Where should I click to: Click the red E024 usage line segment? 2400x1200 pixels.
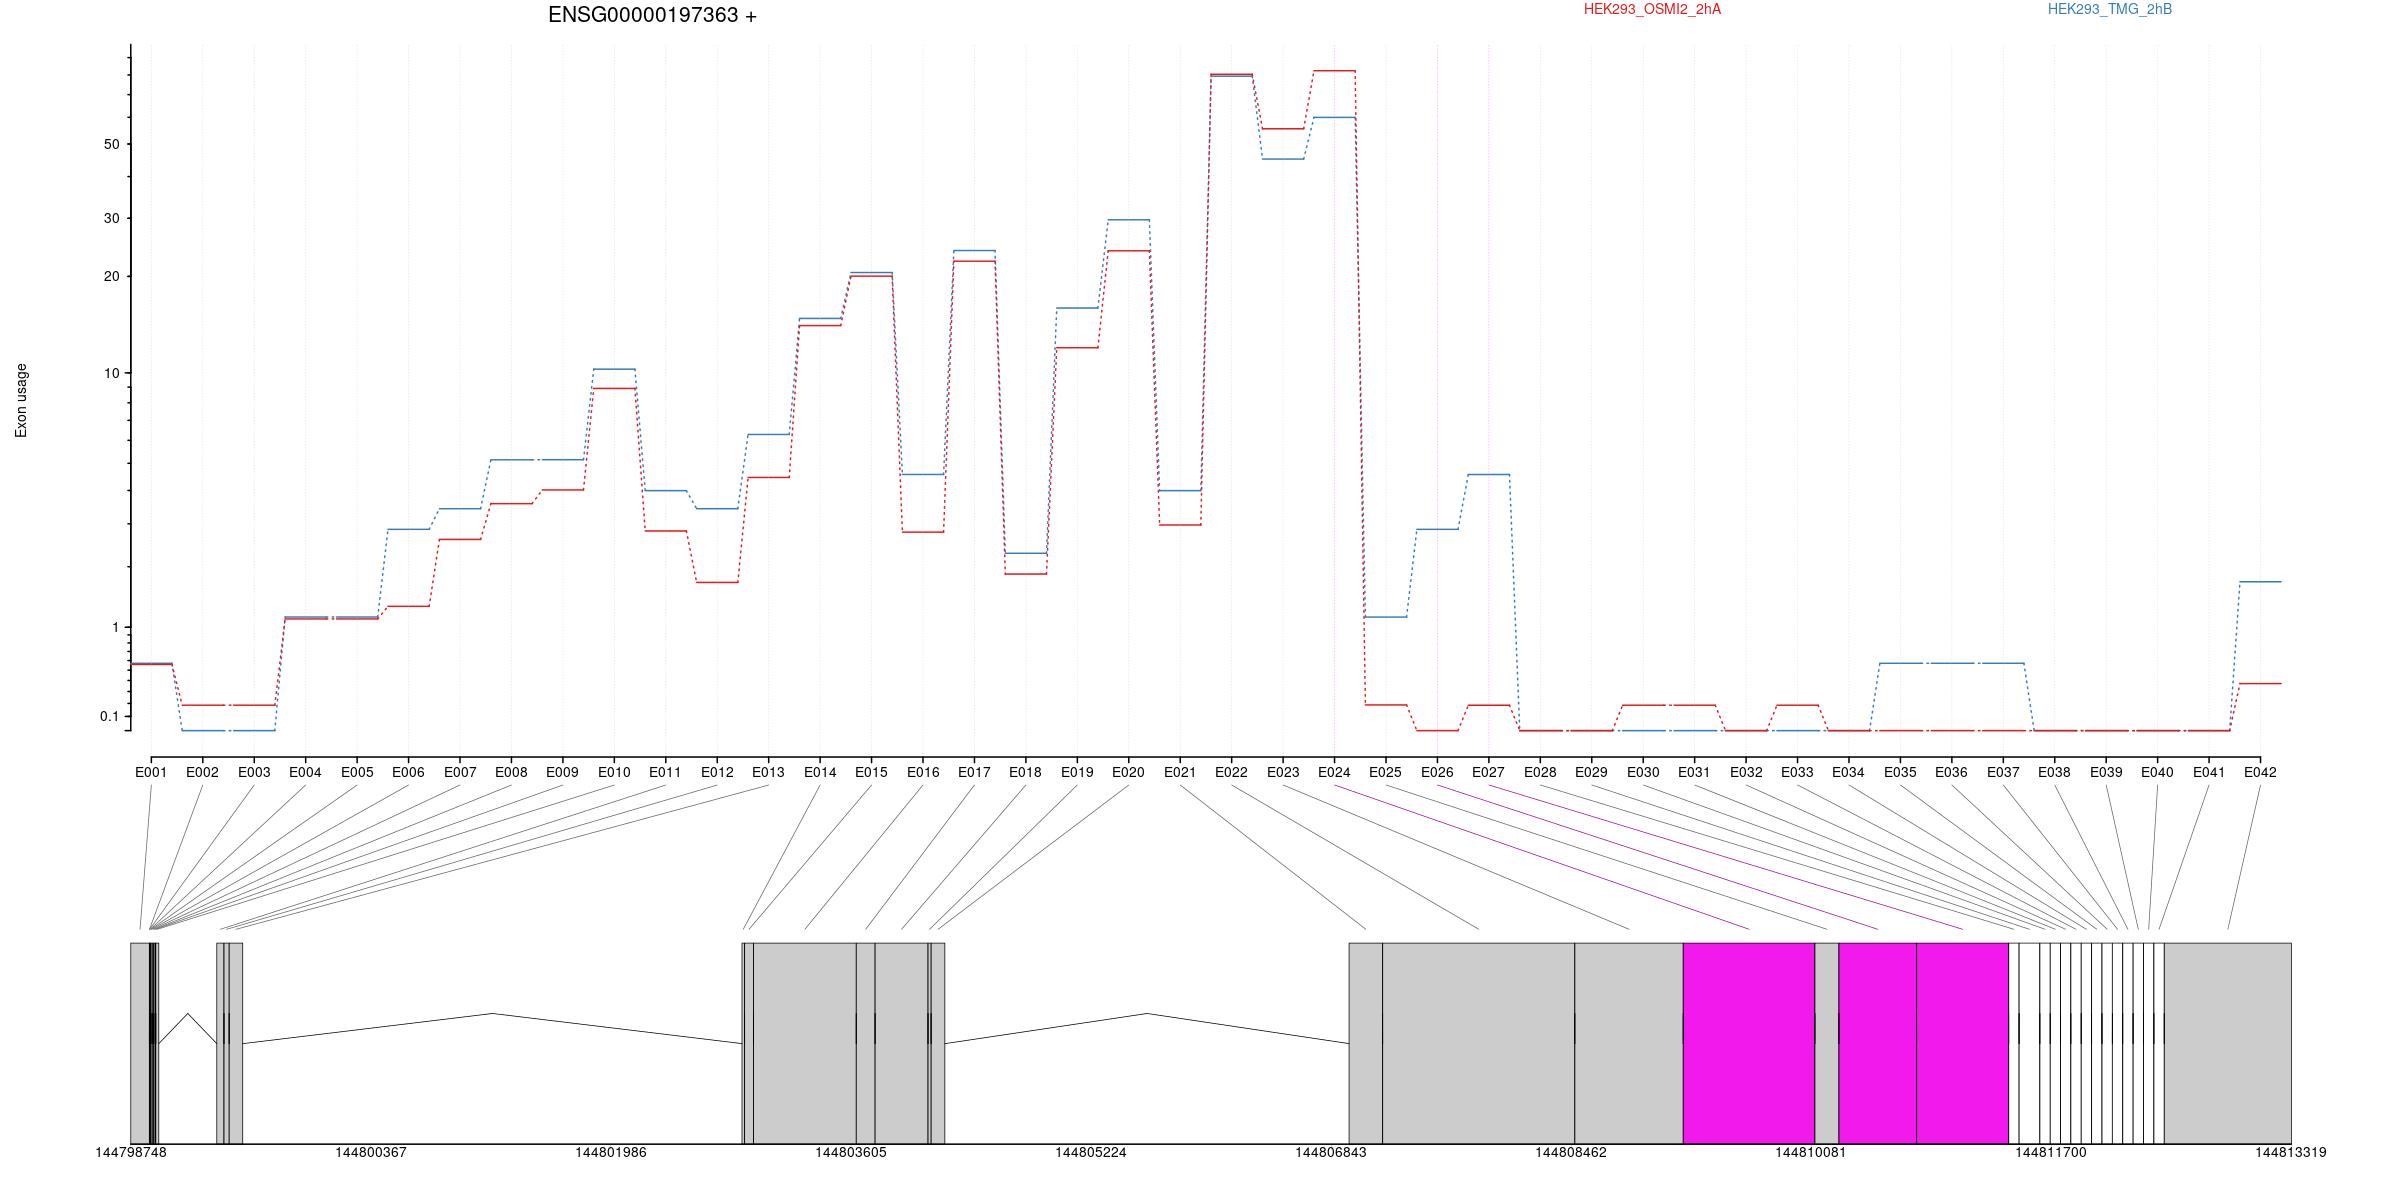coord(1334,71)
